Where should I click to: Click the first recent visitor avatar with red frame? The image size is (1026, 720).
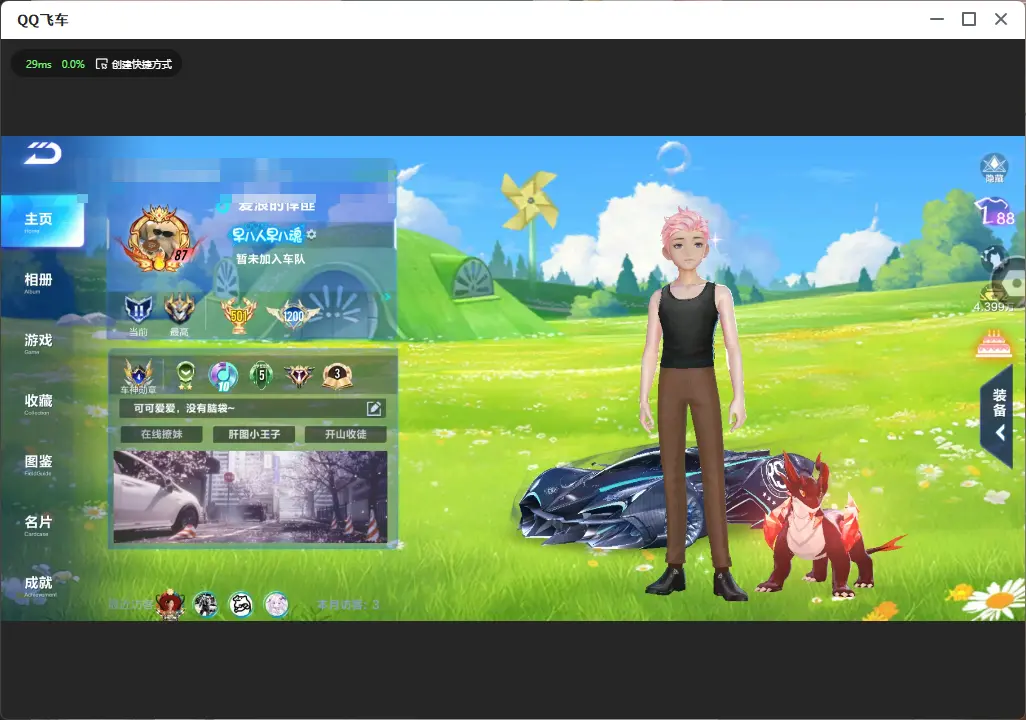[170, 603]
